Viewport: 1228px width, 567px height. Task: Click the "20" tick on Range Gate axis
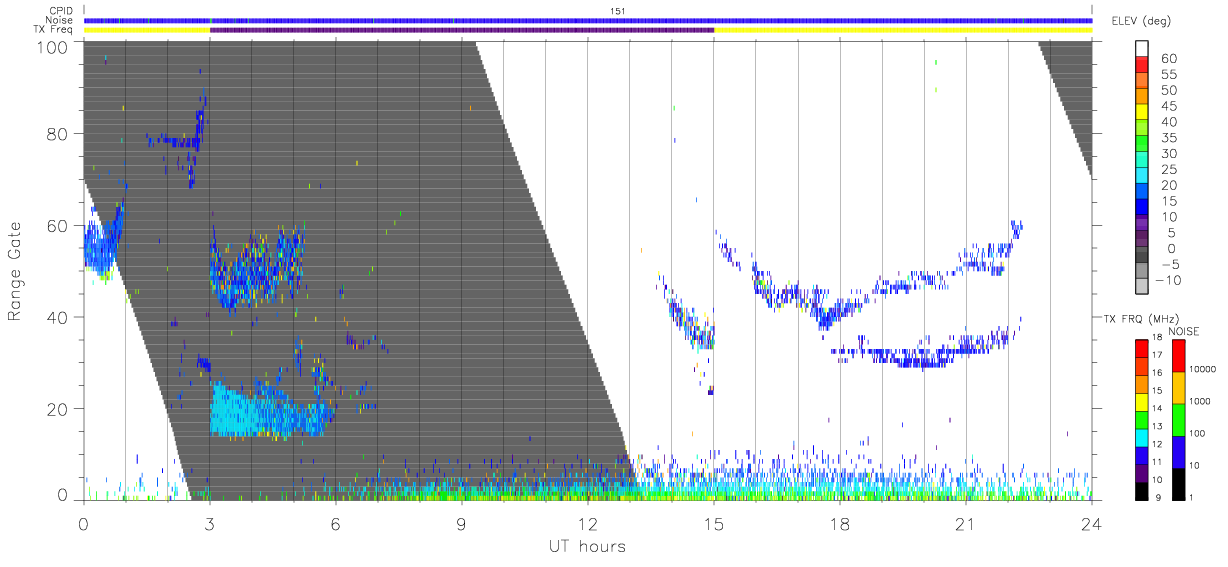tap(58, 409)
